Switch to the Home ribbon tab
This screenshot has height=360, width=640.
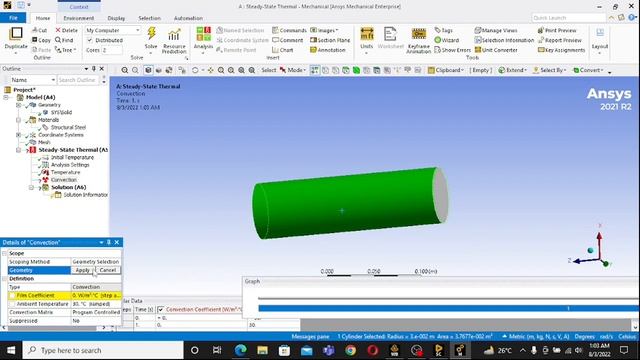coord(42,18)
